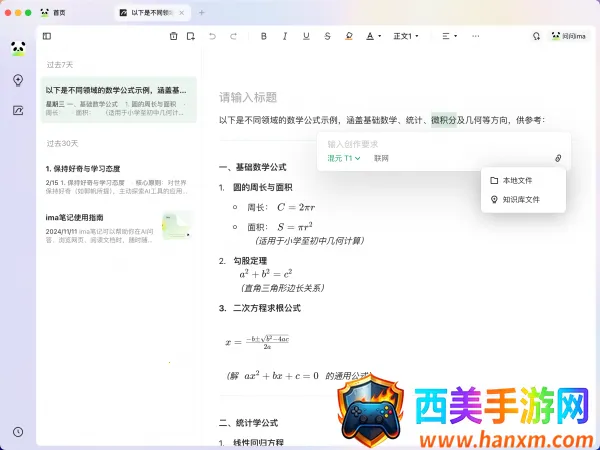Open the 混元 T1 model dropdown
Screen dimensions: 600x450
click(x=344, y=158)
